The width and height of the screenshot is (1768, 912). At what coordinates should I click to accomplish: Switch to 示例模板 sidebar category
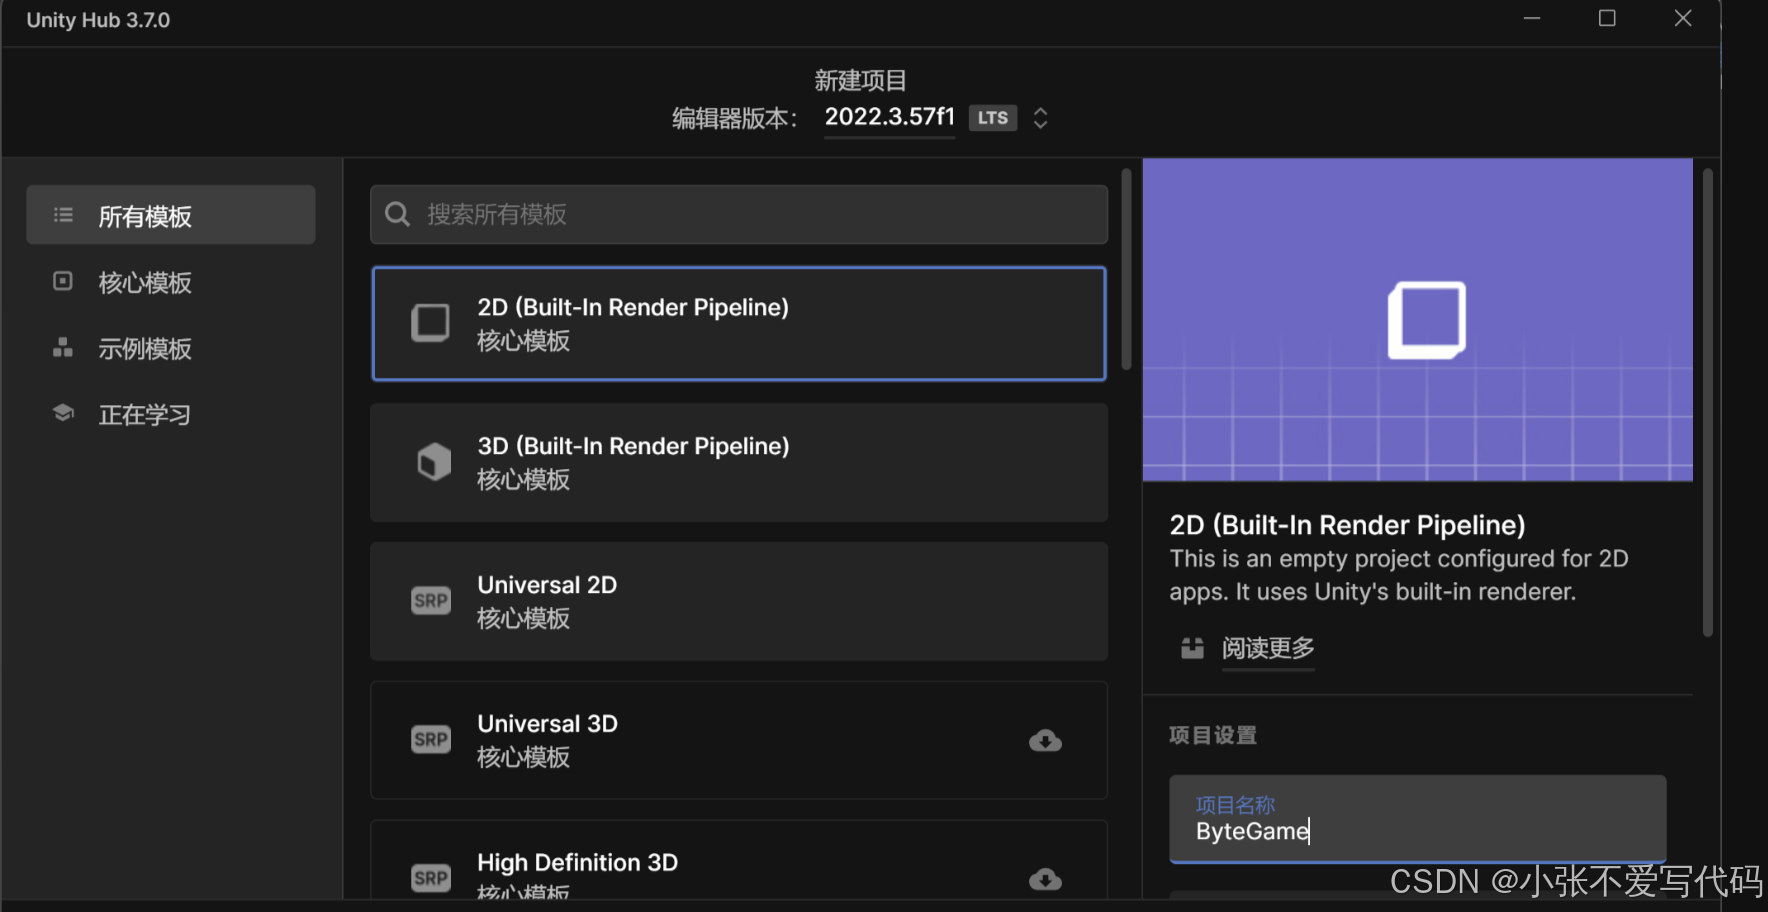pos(171,348)
